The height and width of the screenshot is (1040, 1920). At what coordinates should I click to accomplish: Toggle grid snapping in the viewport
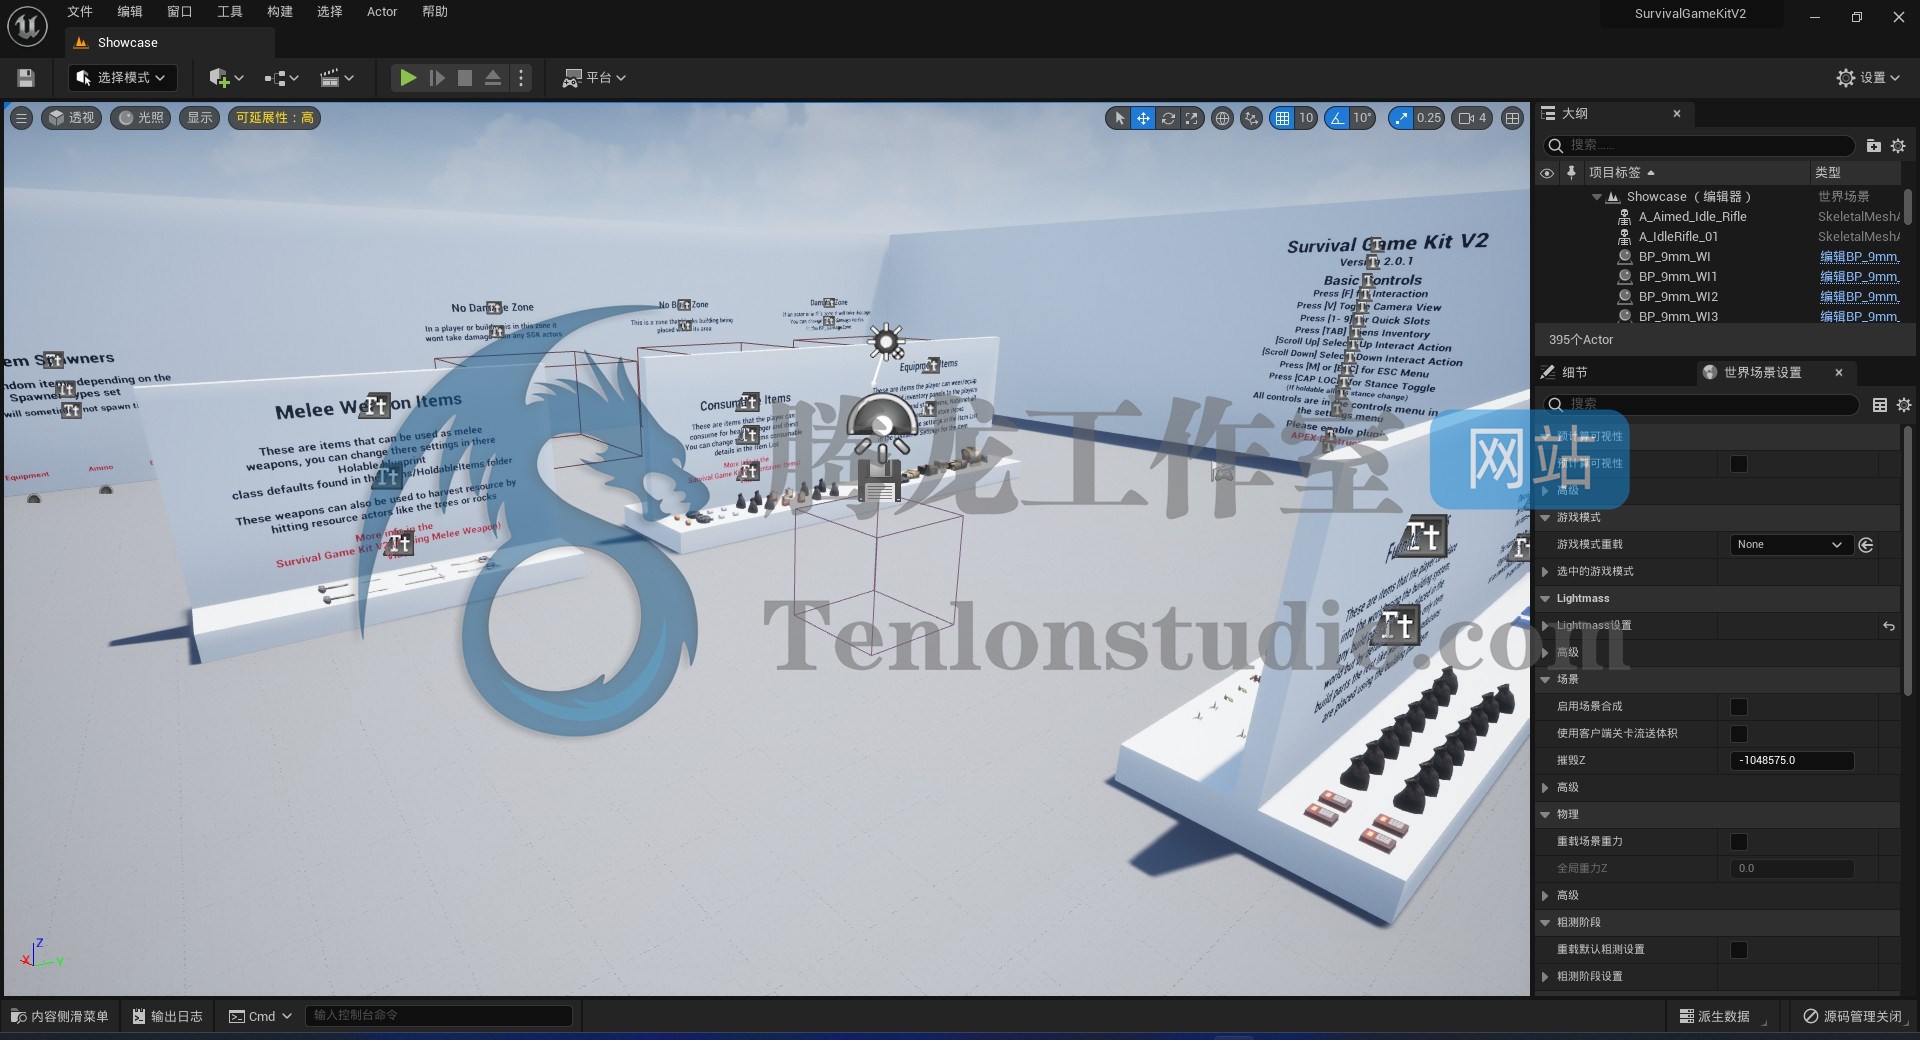[1282, 118]
